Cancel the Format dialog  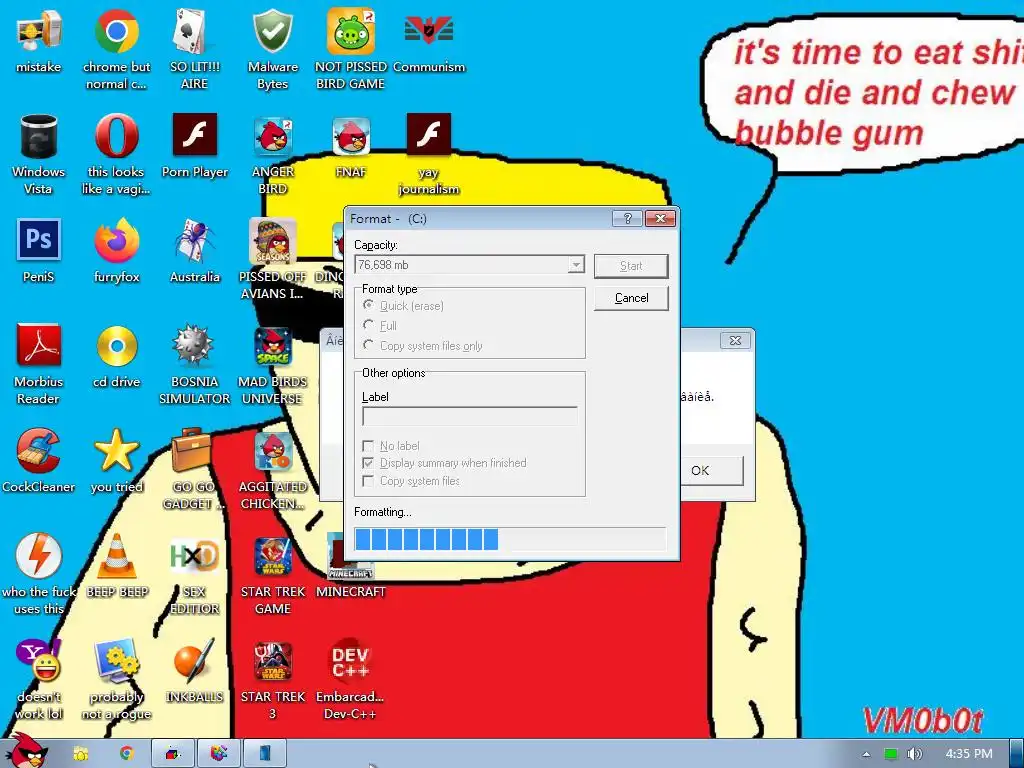pos(631,298)
